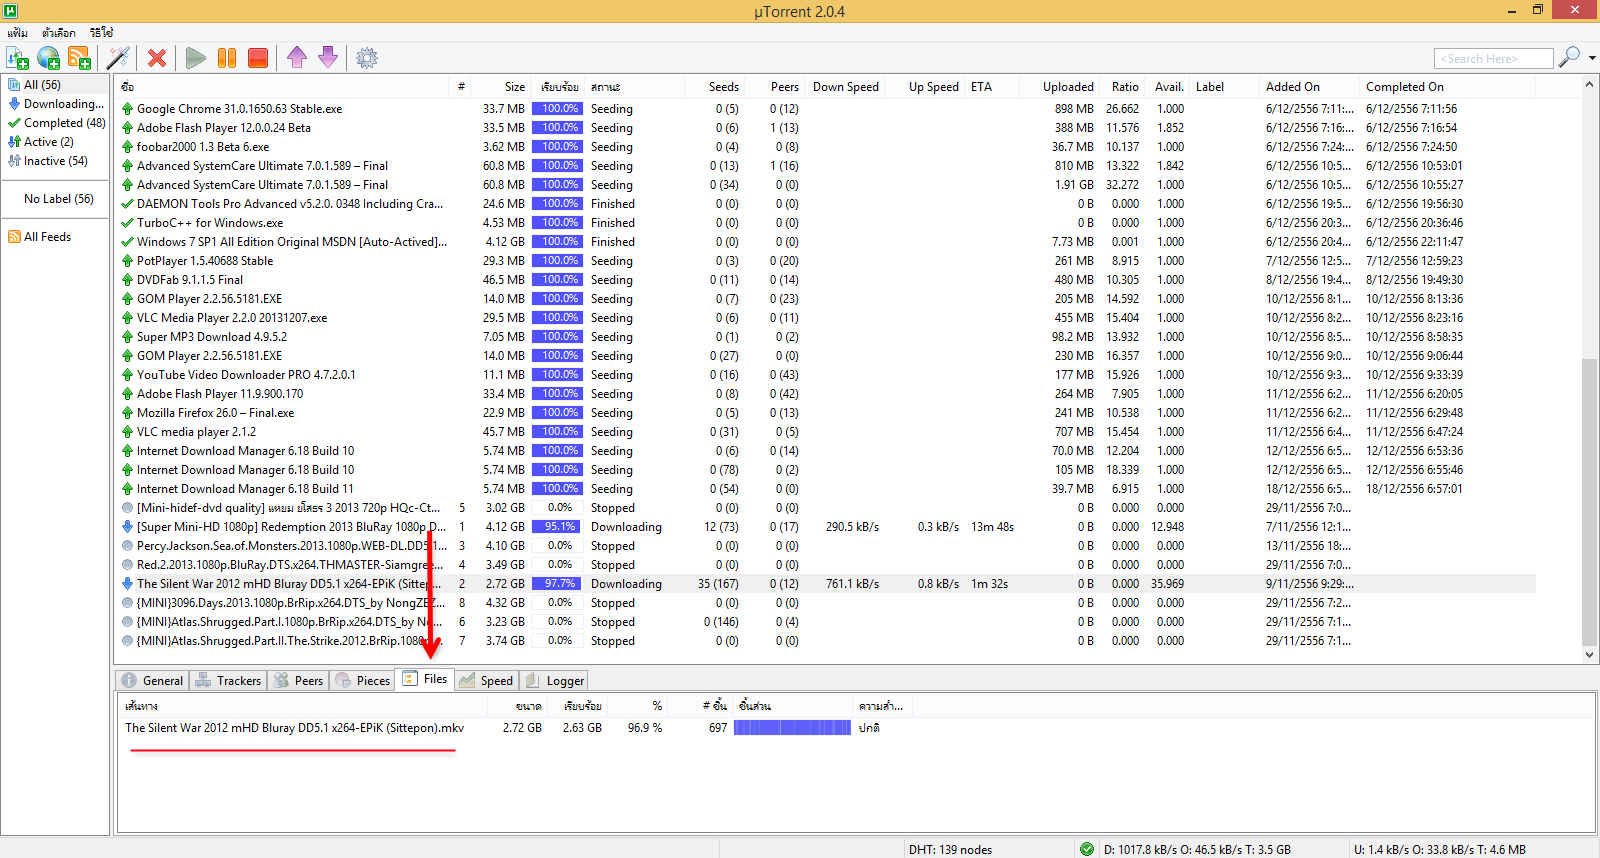The height and width of the screenshot is (858, 1600).
Task: Select the Files tab
Action: pyautogui.click(x=425, y=679)
